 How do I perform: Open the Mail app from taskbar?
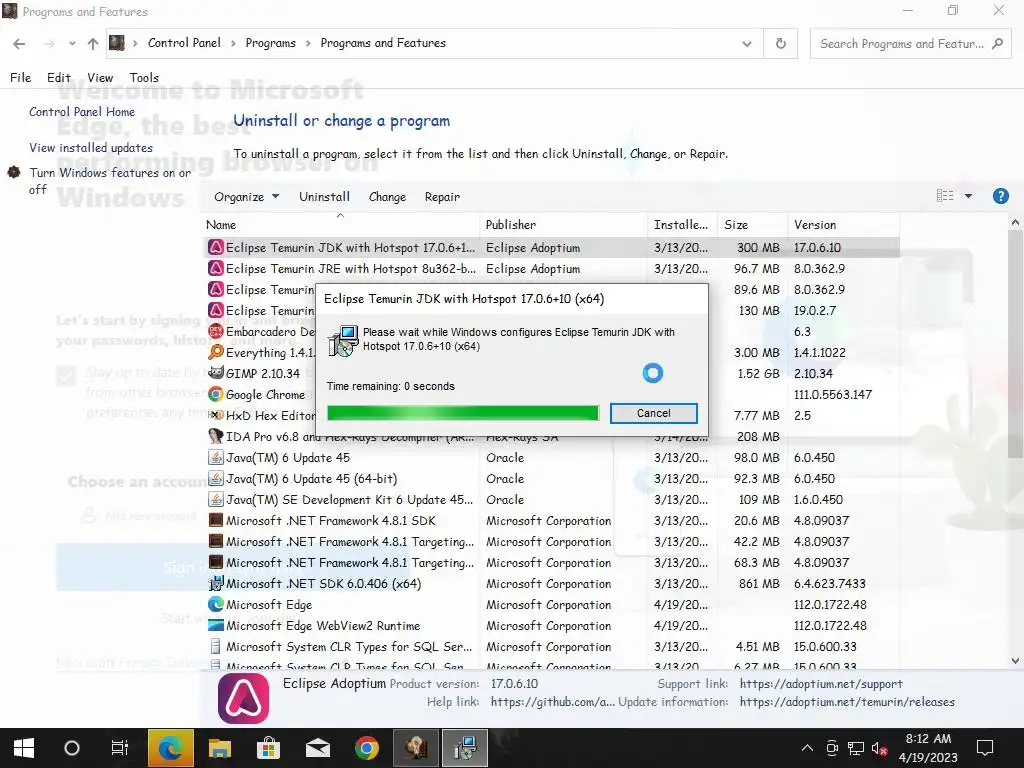pyautogui.click(x=317, y=748)
